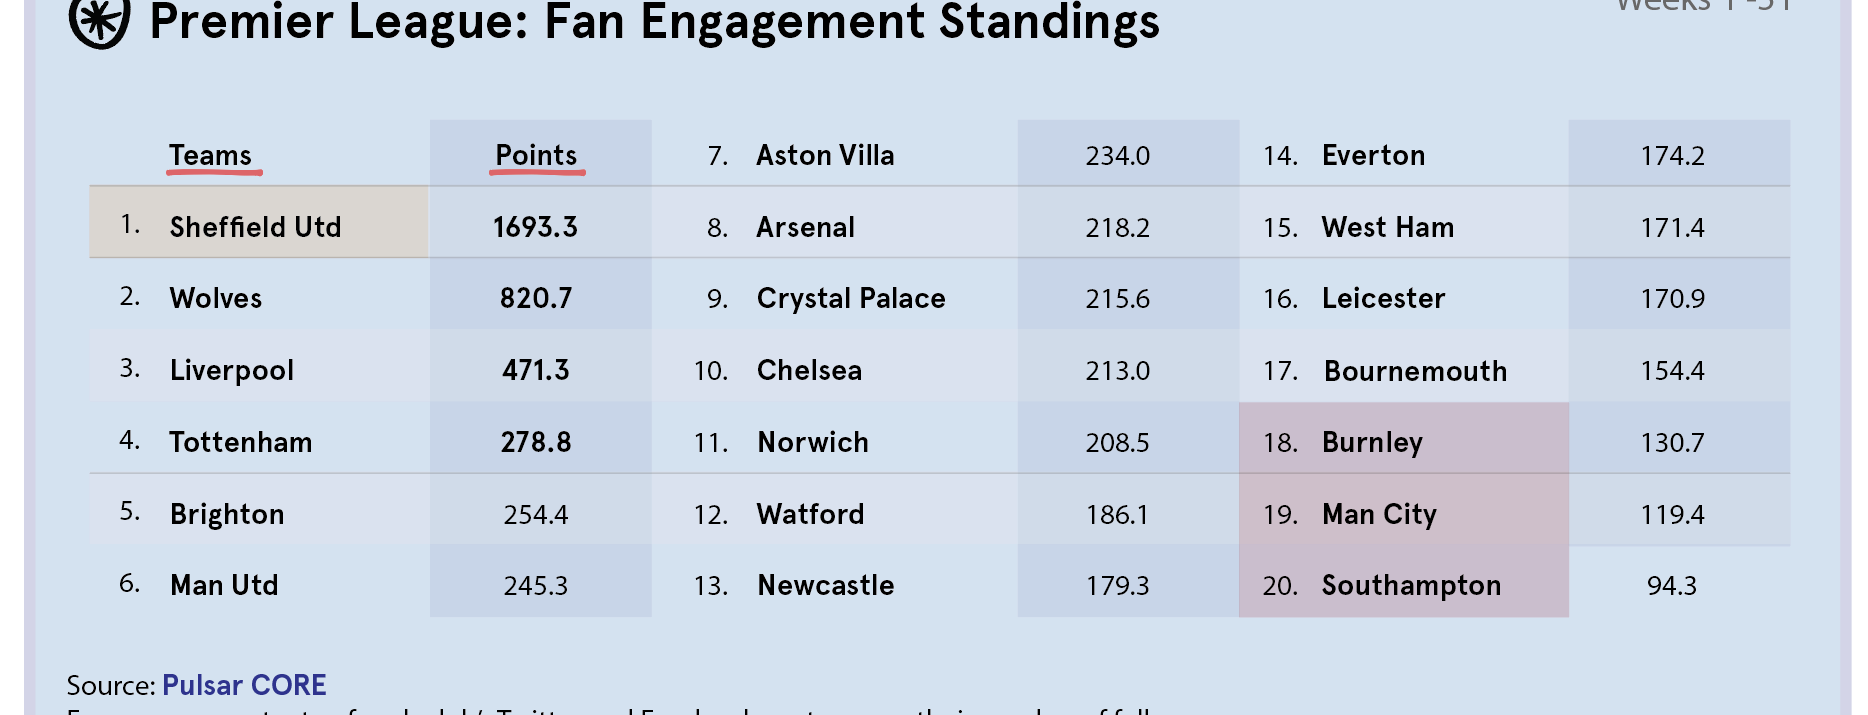
Task: Select the Man City highlighted cell
Action: click(1379, 514)
